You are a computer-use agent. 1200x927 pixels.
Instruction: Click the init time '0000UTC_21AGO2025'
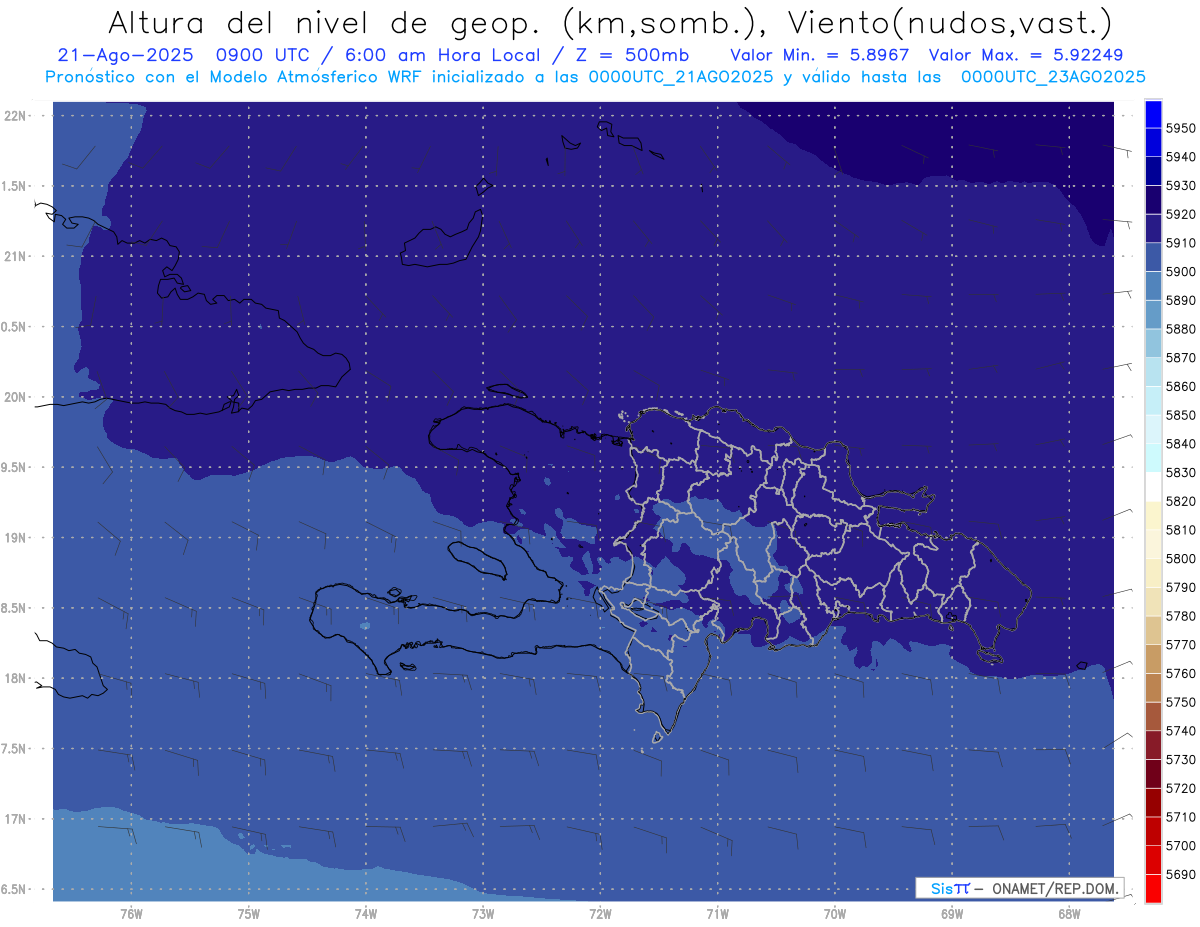coord(681,77)
